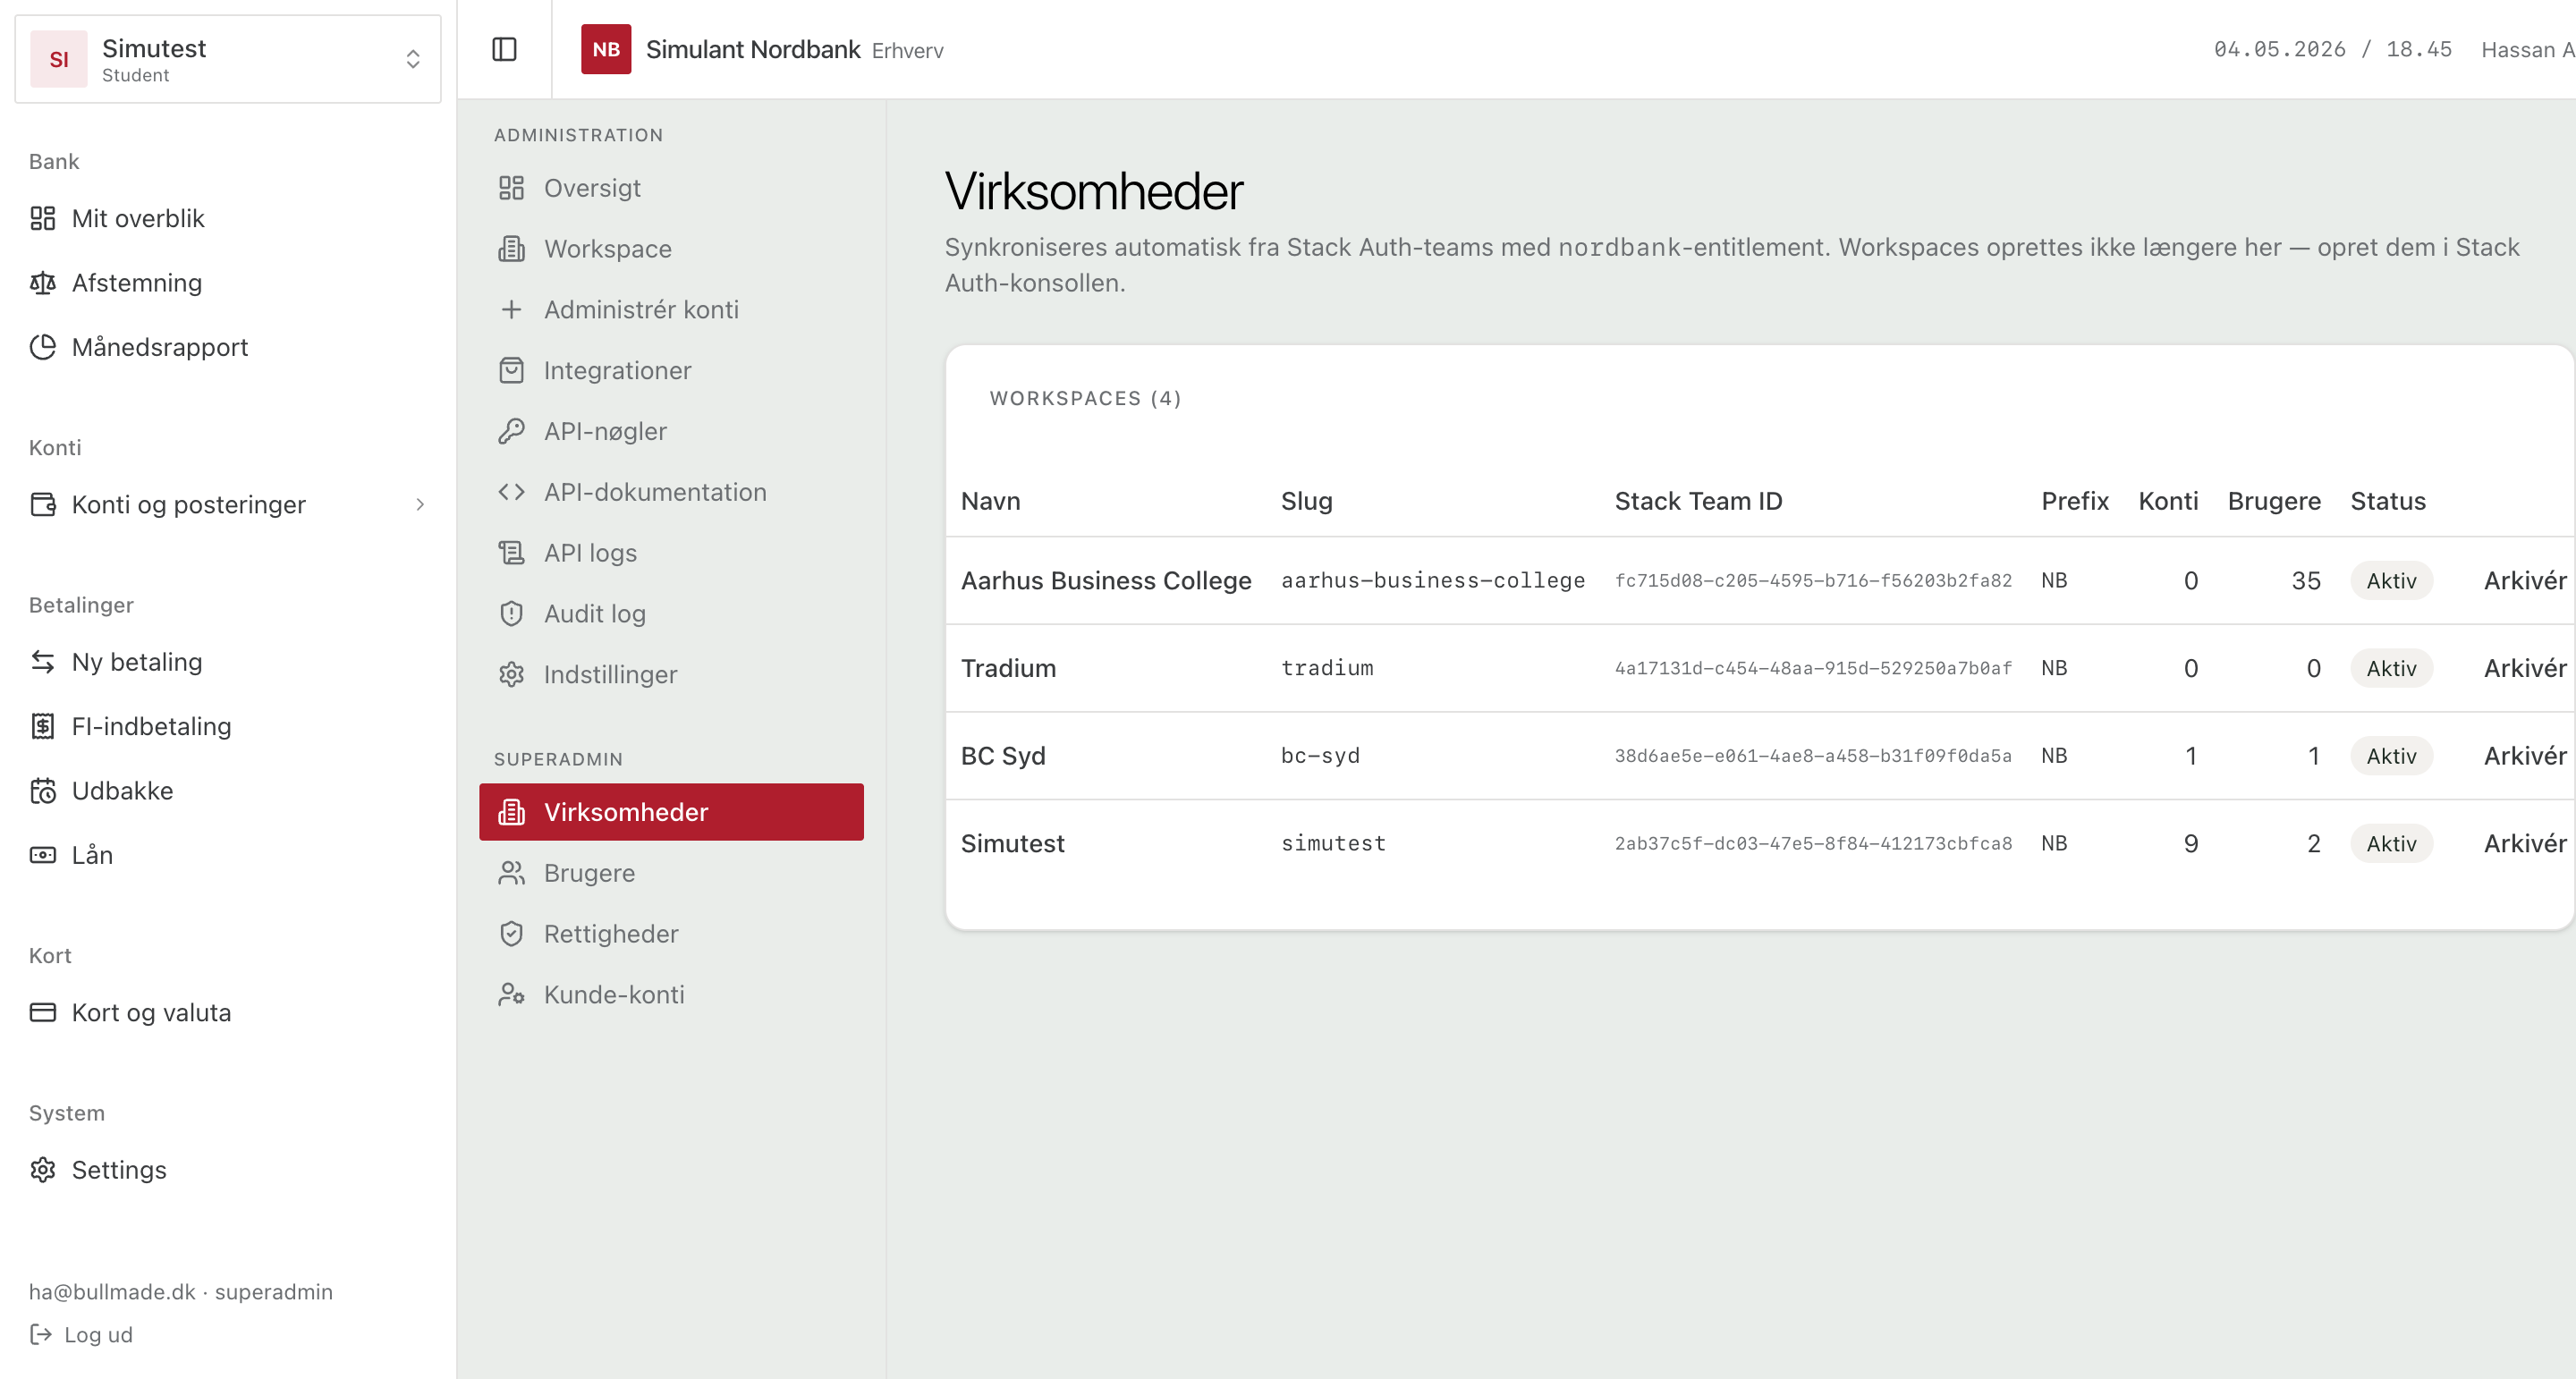Image resolution: width=2576 pixels, height=1379 pixels.
Task: Open Månedsrapport
Action: coord(160,347)
